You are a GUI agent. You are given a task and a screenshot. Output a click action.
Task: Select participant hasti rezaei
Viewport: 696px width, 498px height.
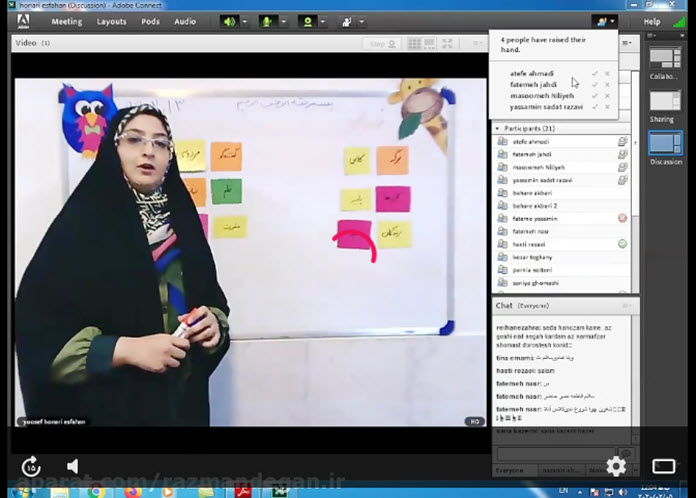561,244
